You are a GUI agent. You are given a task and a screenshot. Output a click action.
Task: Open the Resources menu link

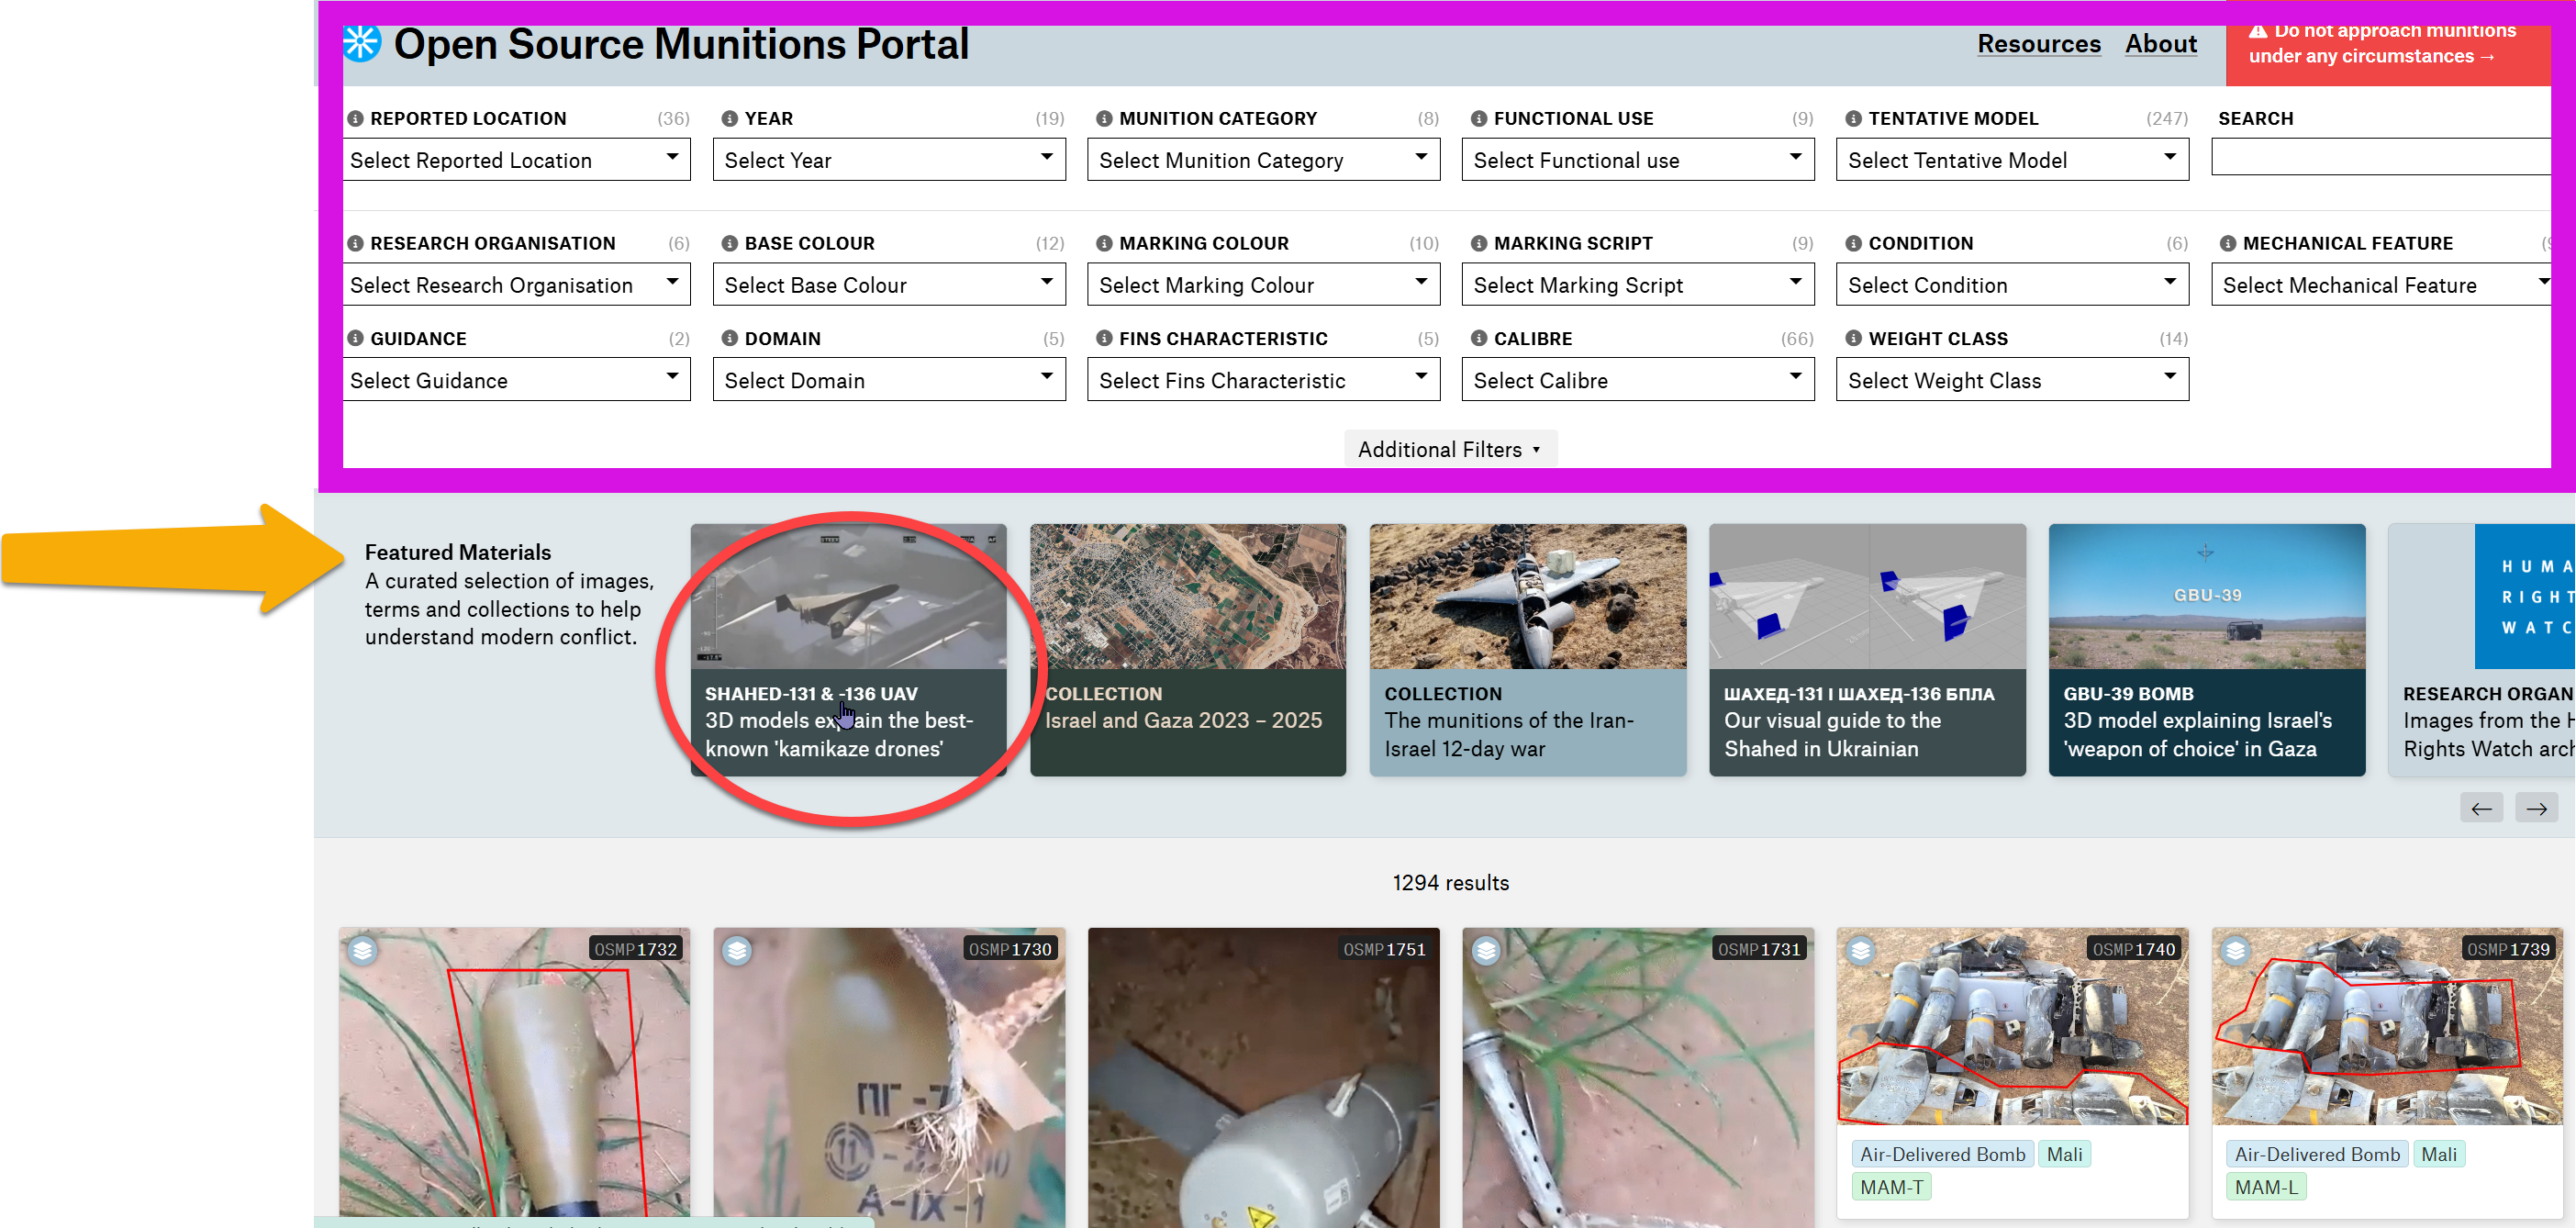tap(2038, 44)
